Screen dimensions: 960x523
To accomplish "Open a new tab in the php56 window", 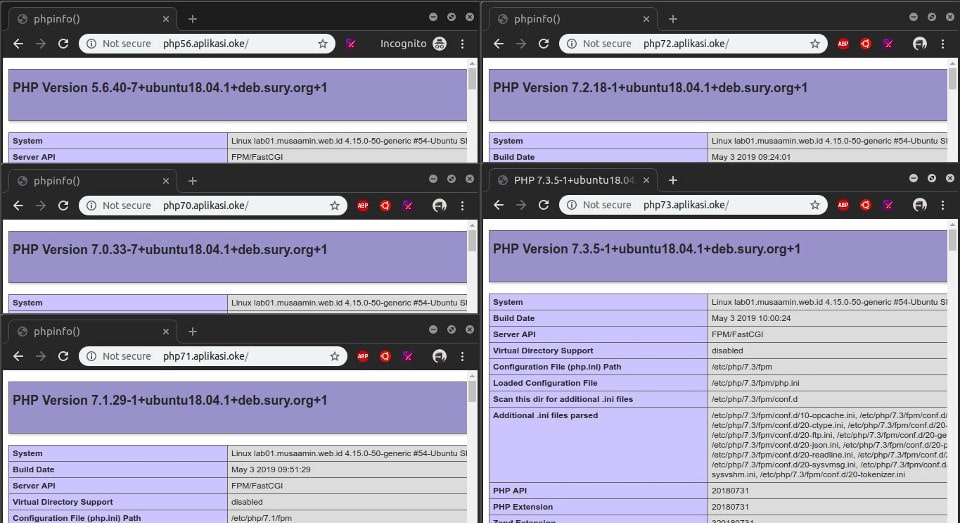I will click(192, 19).
